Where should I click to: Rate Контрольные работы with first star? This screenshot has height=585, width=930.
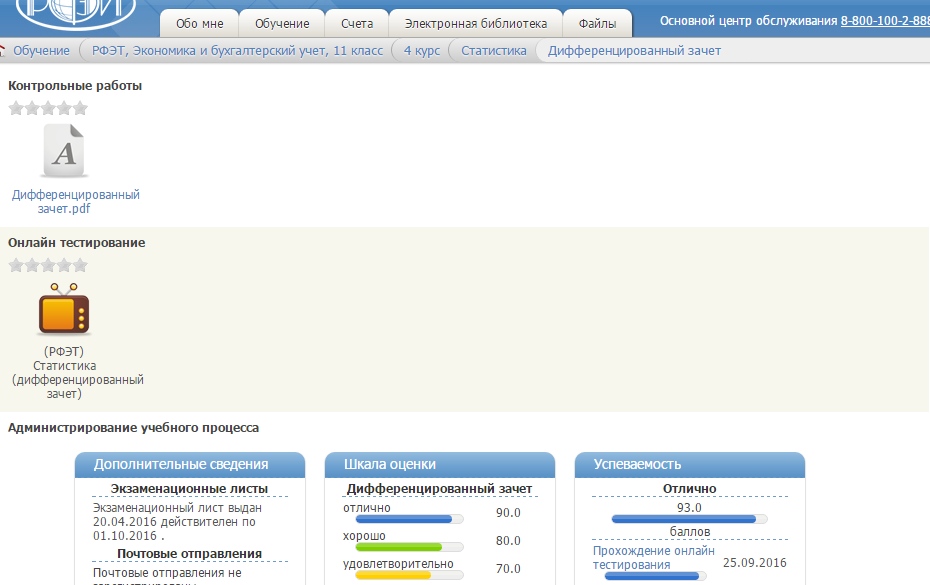(16, 108)
